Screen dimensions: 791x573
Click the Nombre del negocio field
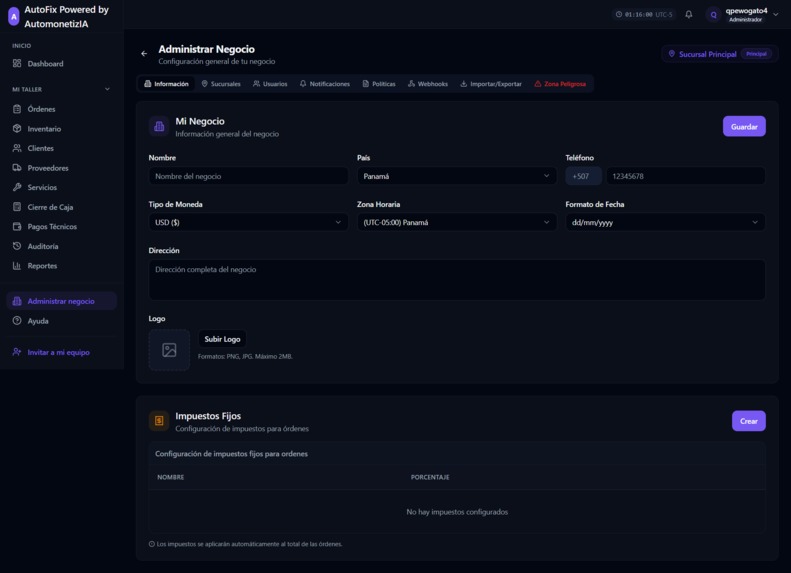coord(248,176)
